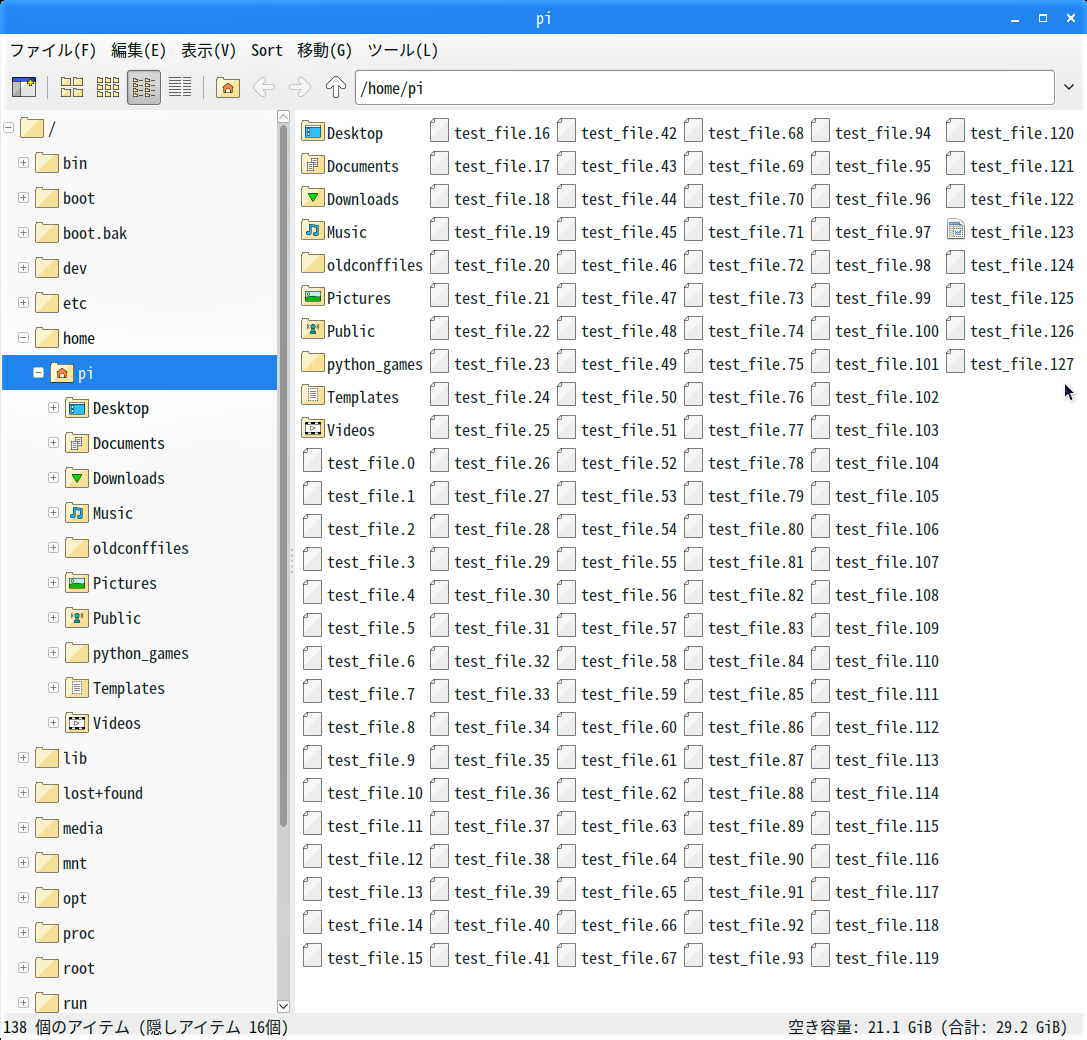Collapse the pi folder node
1087x1040 pixels.
[x=39, y=373]
